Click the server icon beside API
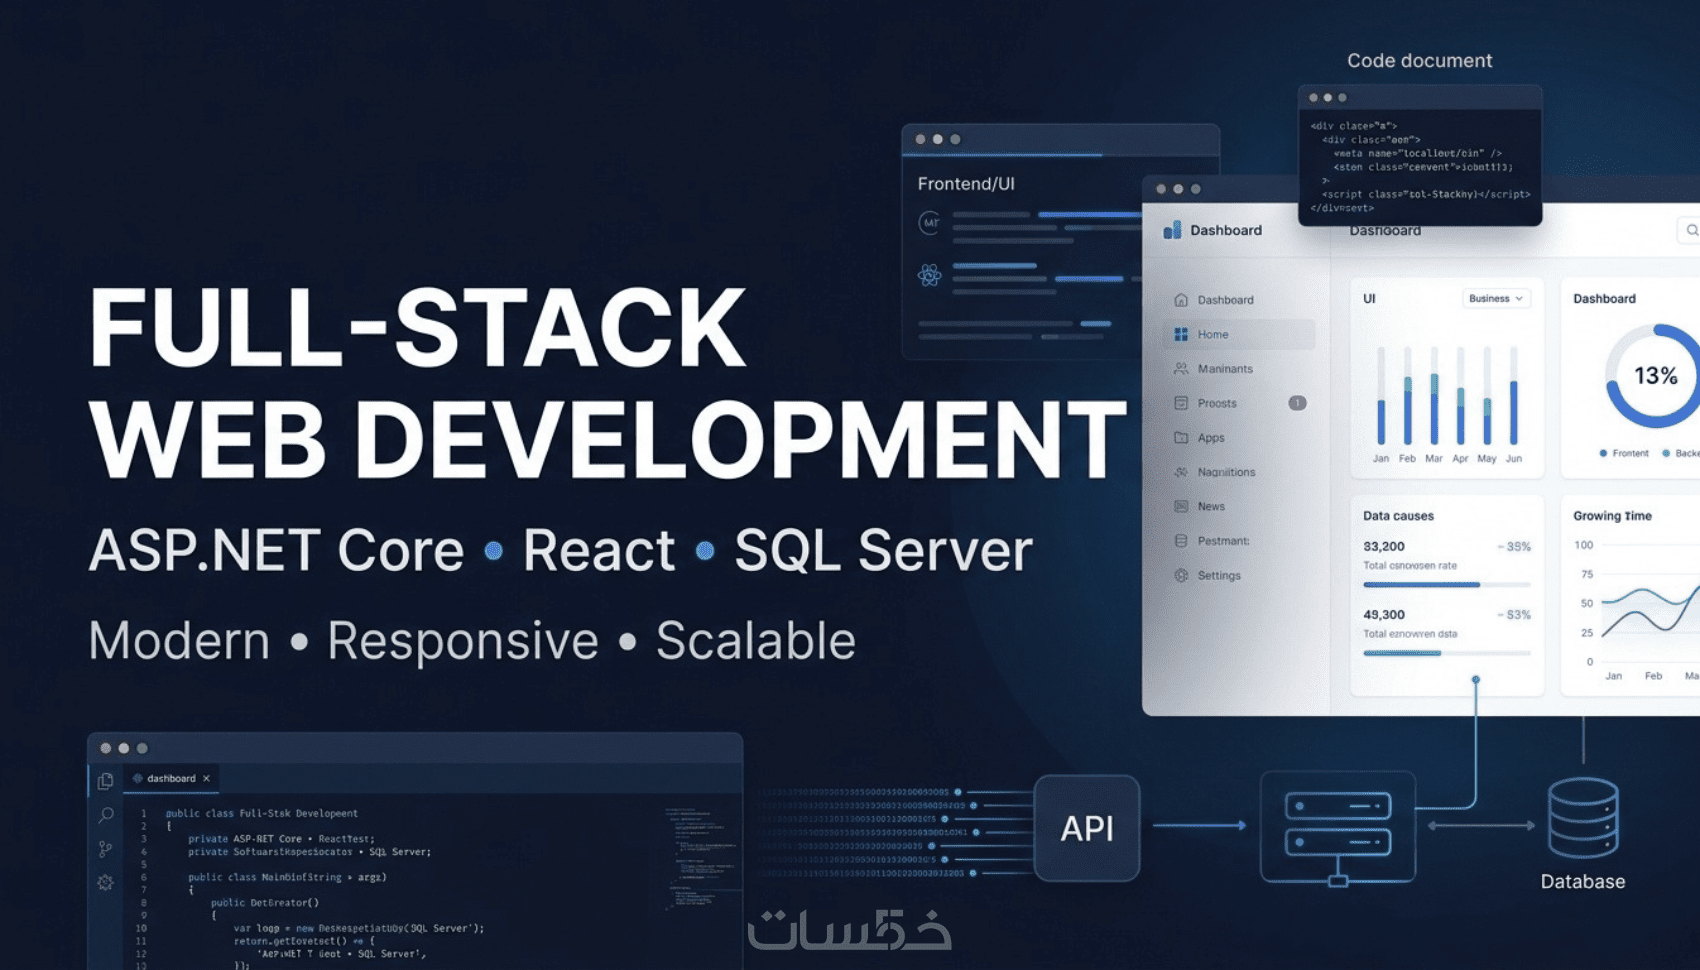Screen dimensions: 1700x970 1338,829
